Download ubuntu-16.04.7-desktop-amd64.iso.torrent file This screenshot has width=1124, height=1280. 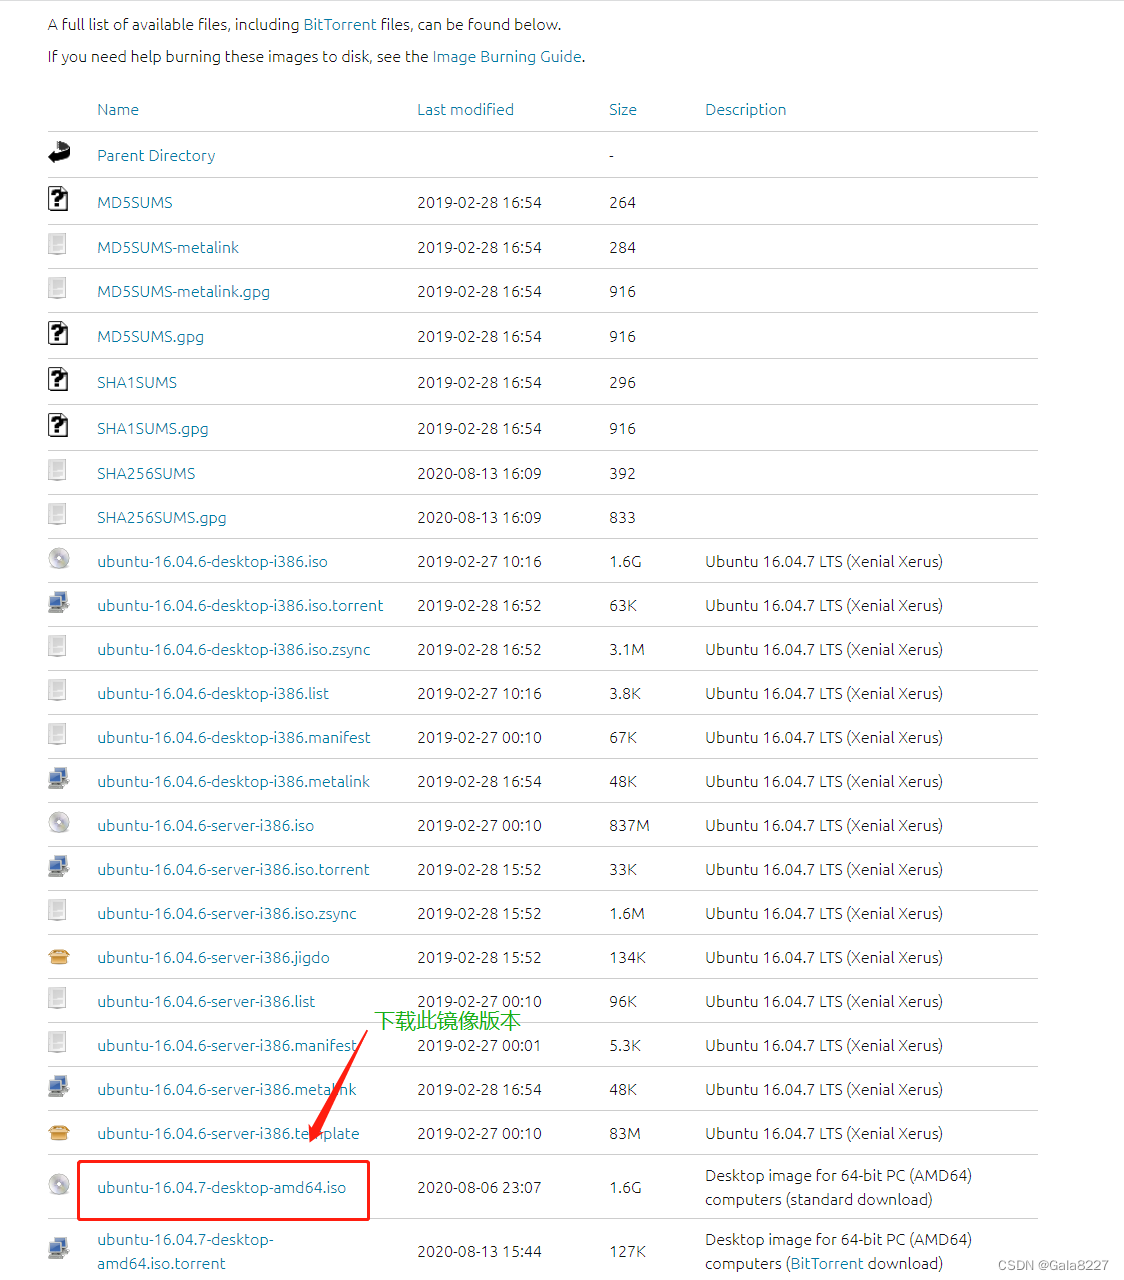[185, 1251]
